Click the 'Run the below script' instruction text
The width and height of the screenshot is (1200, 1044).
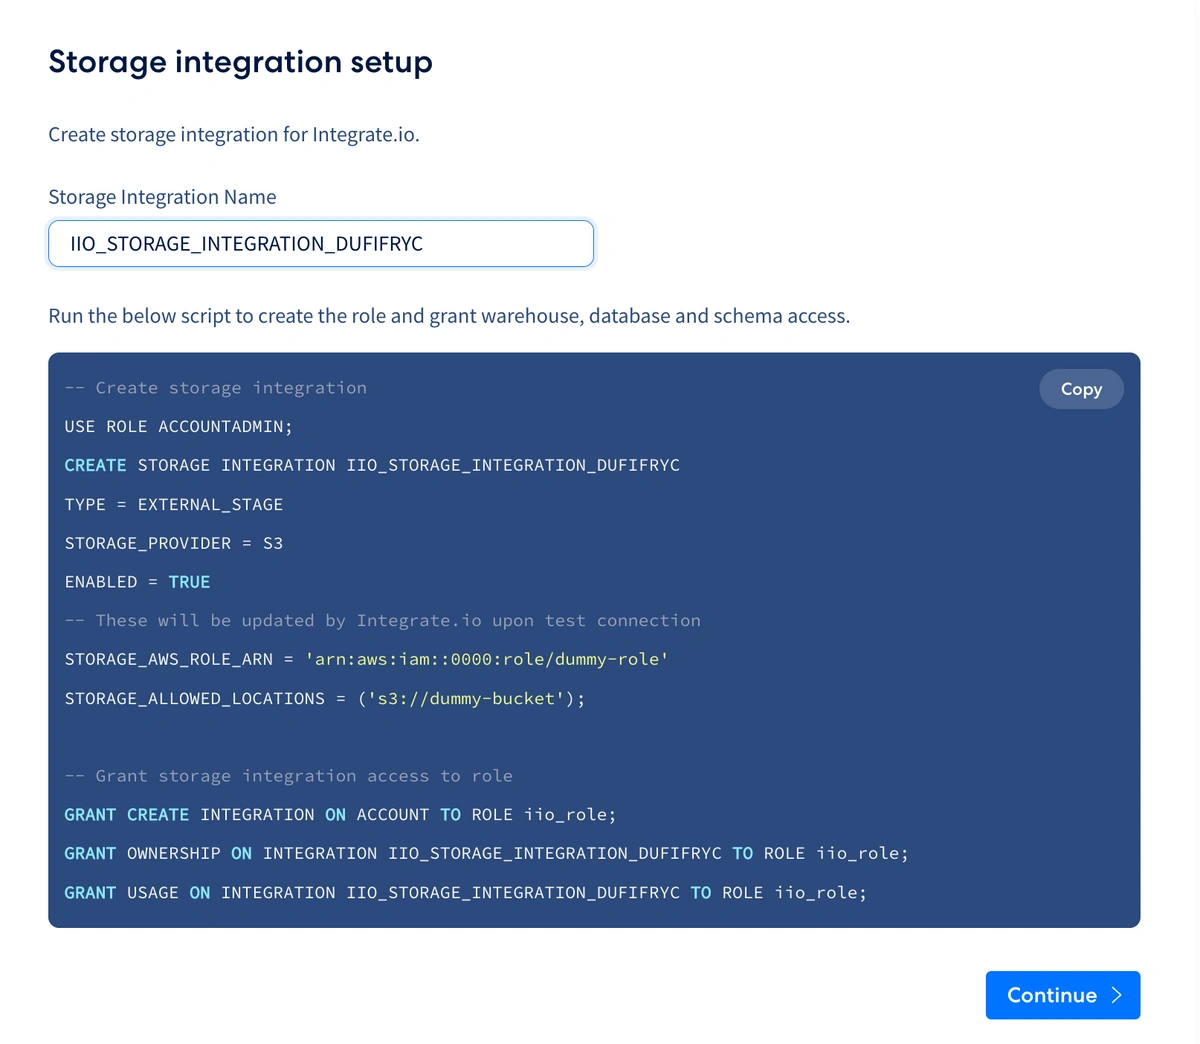pos(449,316)
